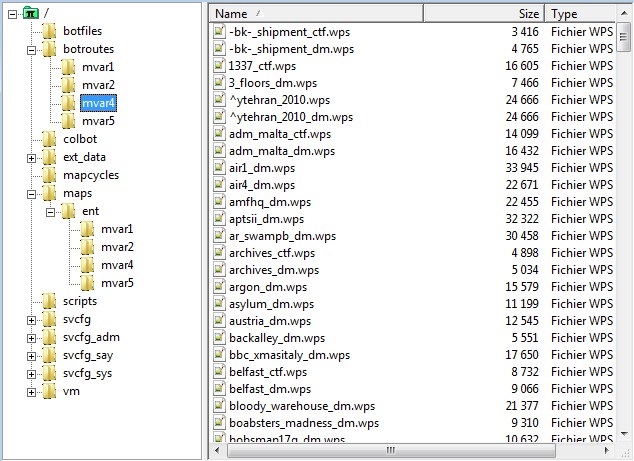This screenshot has width=634, height=461.
Task: Click the root directory drive icon
Action: (32, 13)
